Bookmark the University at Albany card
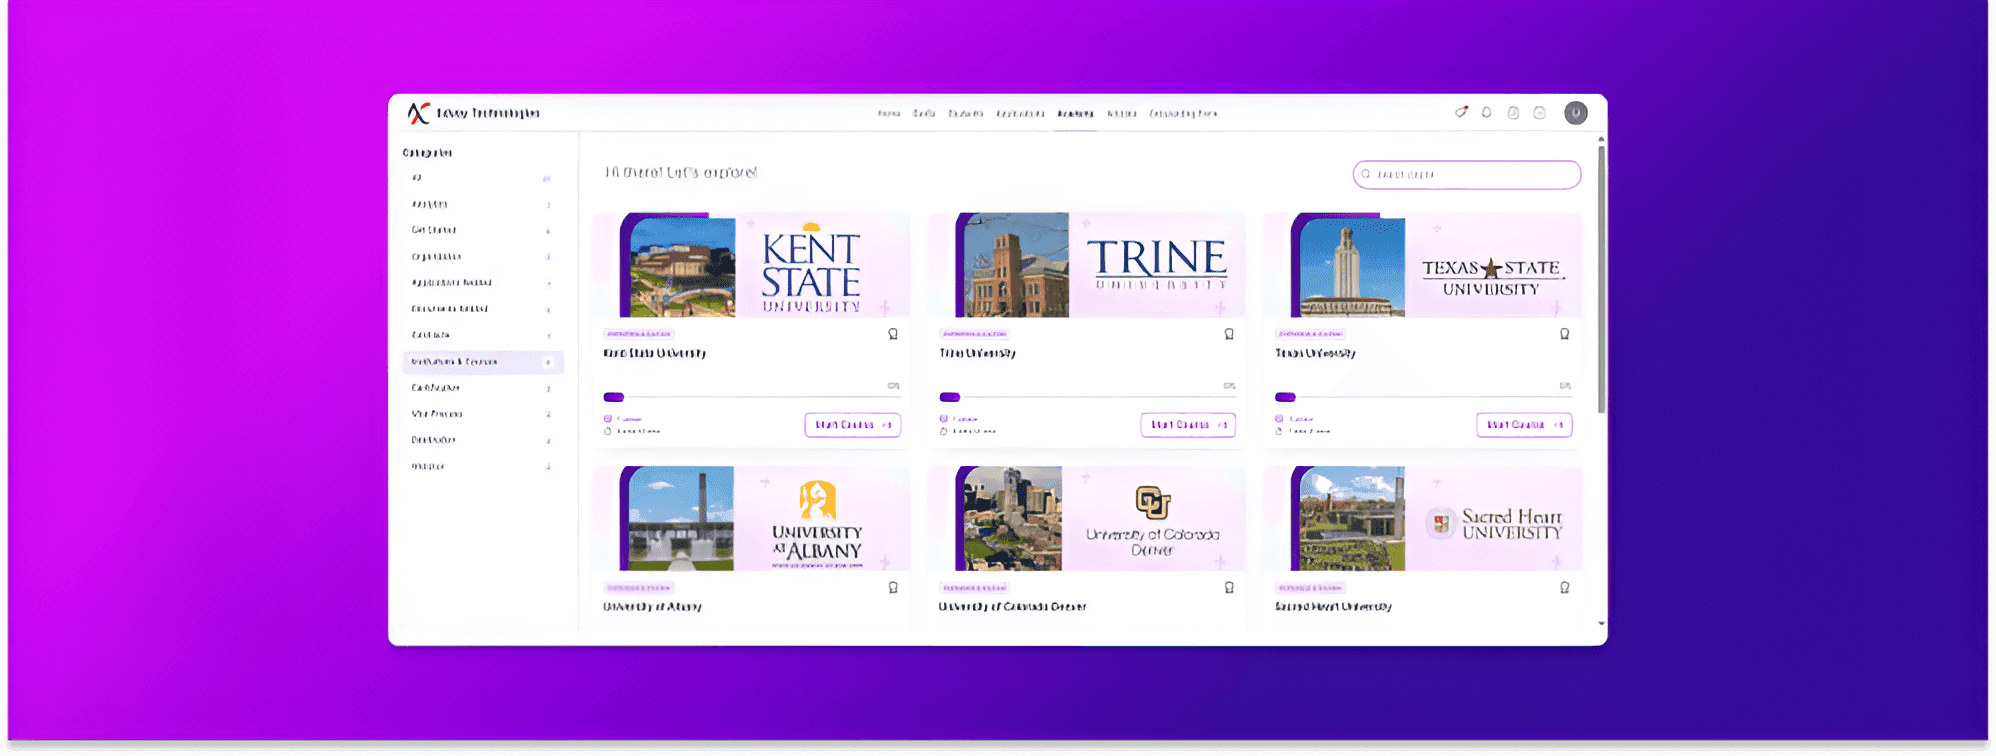 coord(893,588)
